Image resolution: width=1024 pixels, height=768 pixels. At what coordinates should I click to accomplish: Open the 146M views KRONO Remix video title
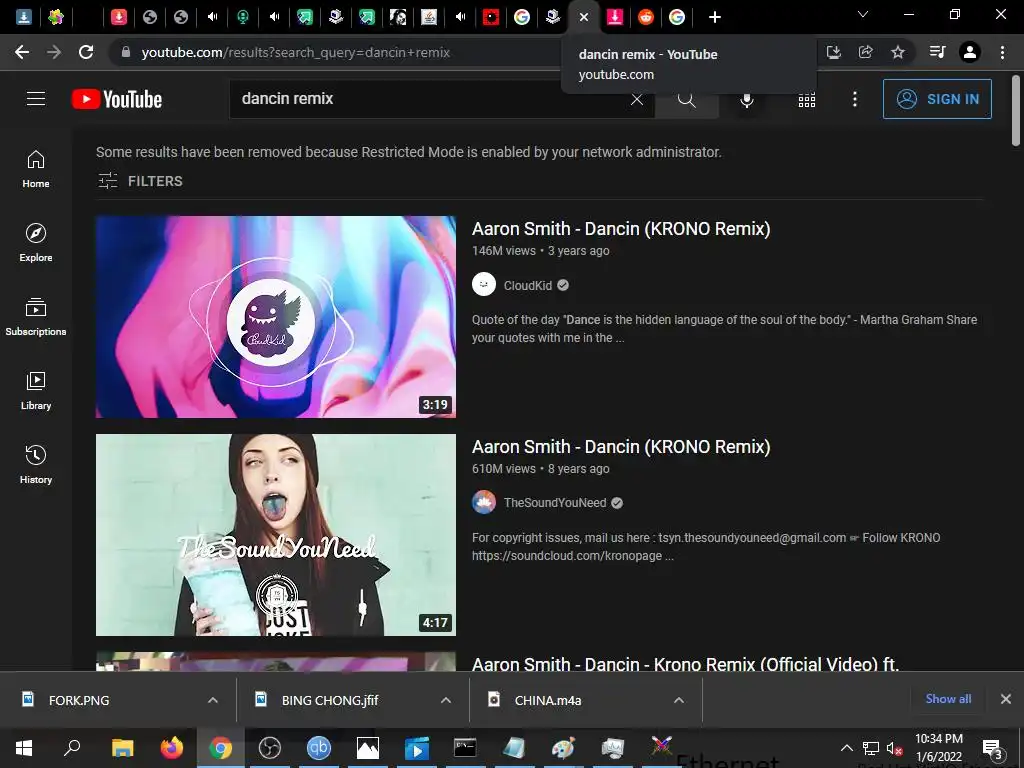point(621,229)
